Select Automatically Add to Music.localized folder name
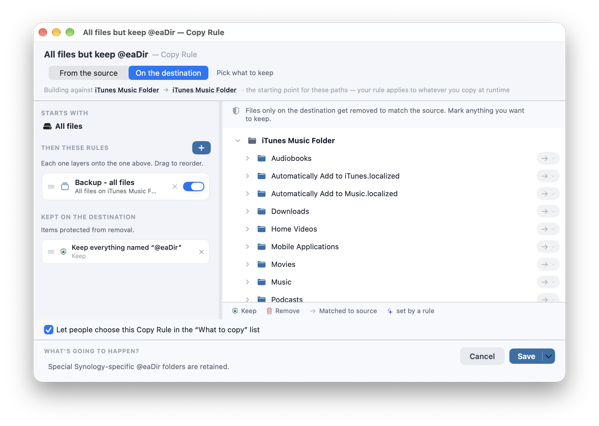The width and height of the screenshot is (599, 426). [x=334, y=194]
